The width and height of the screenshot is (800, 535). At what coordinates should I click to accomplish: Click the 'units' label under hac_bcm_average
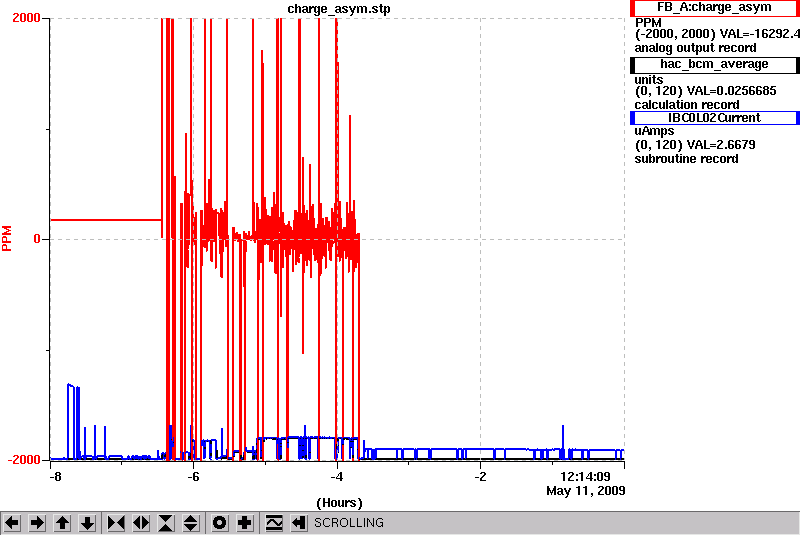[x=648, y=80]
